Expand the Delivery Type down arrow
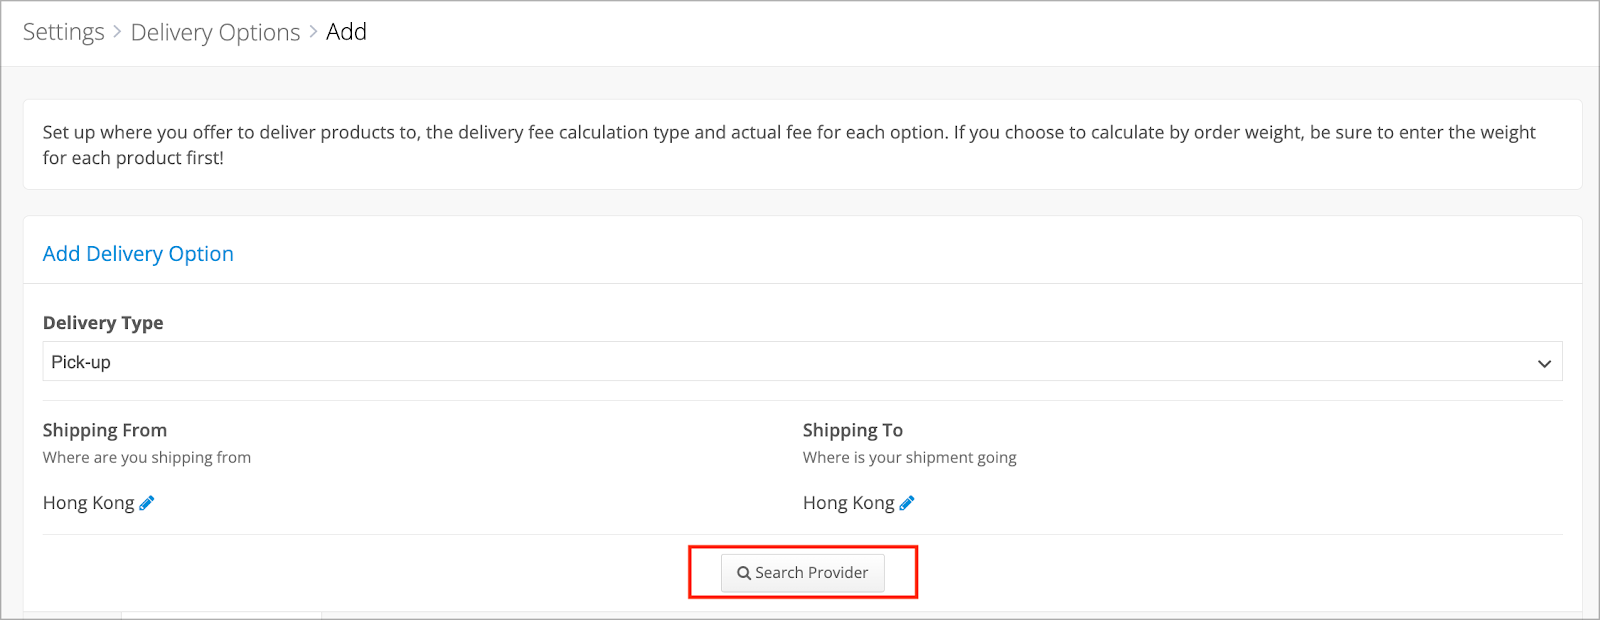This screenshot has height=620, width=1600. [x=1544, y=363]
